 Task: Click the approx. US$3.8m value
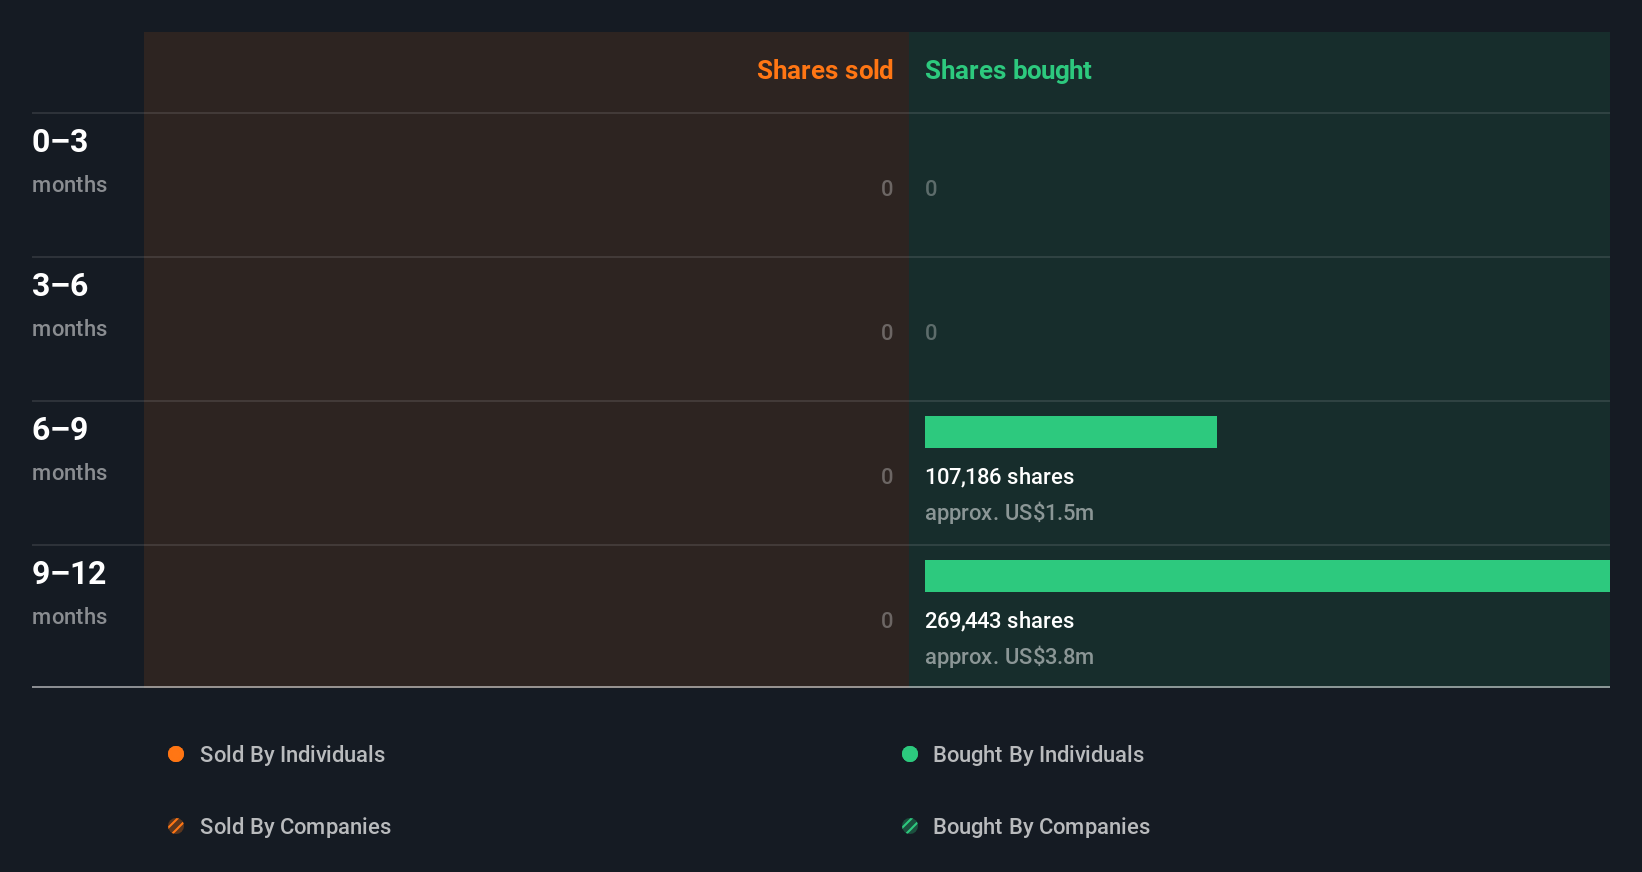pos(1009,657)
